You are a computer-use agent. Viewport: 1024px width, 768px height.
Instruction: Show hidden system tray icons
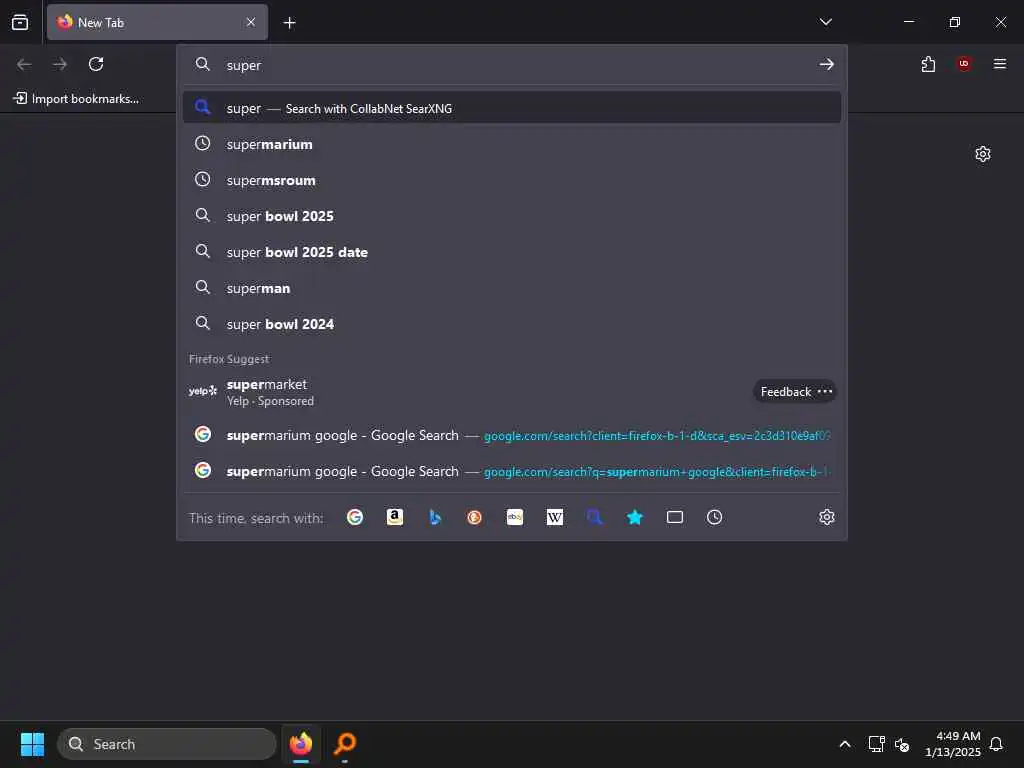[844, 744]
